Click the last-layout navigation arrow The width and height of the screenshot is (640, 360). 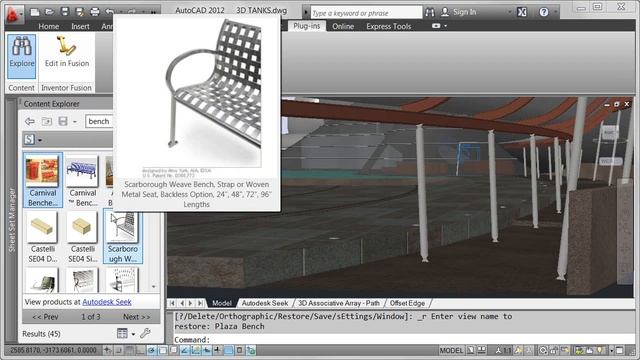point(200,303)
